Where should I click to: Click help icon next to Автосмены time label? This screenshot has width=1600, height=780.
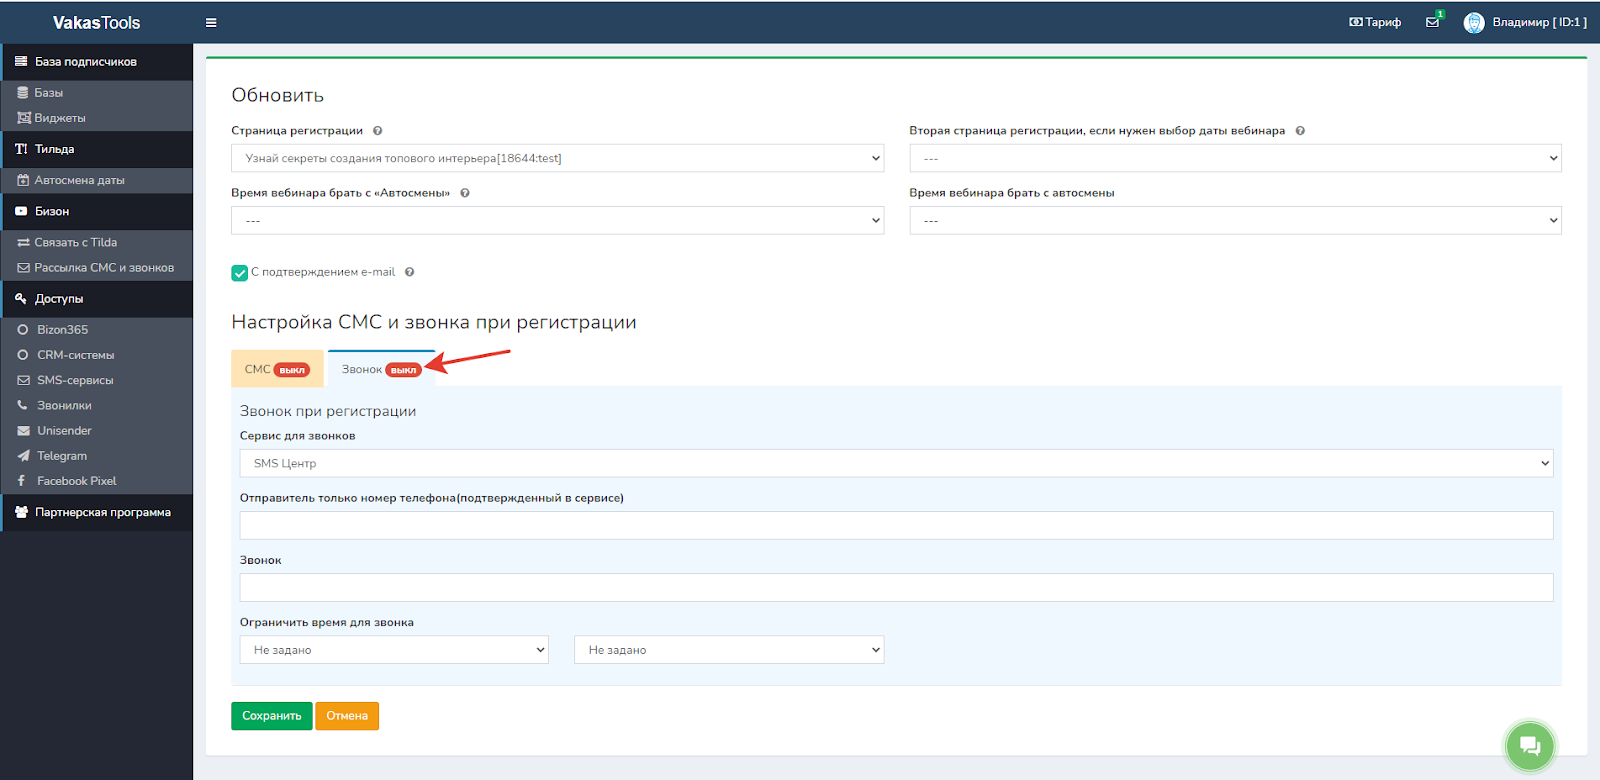(x=465, y=193)
